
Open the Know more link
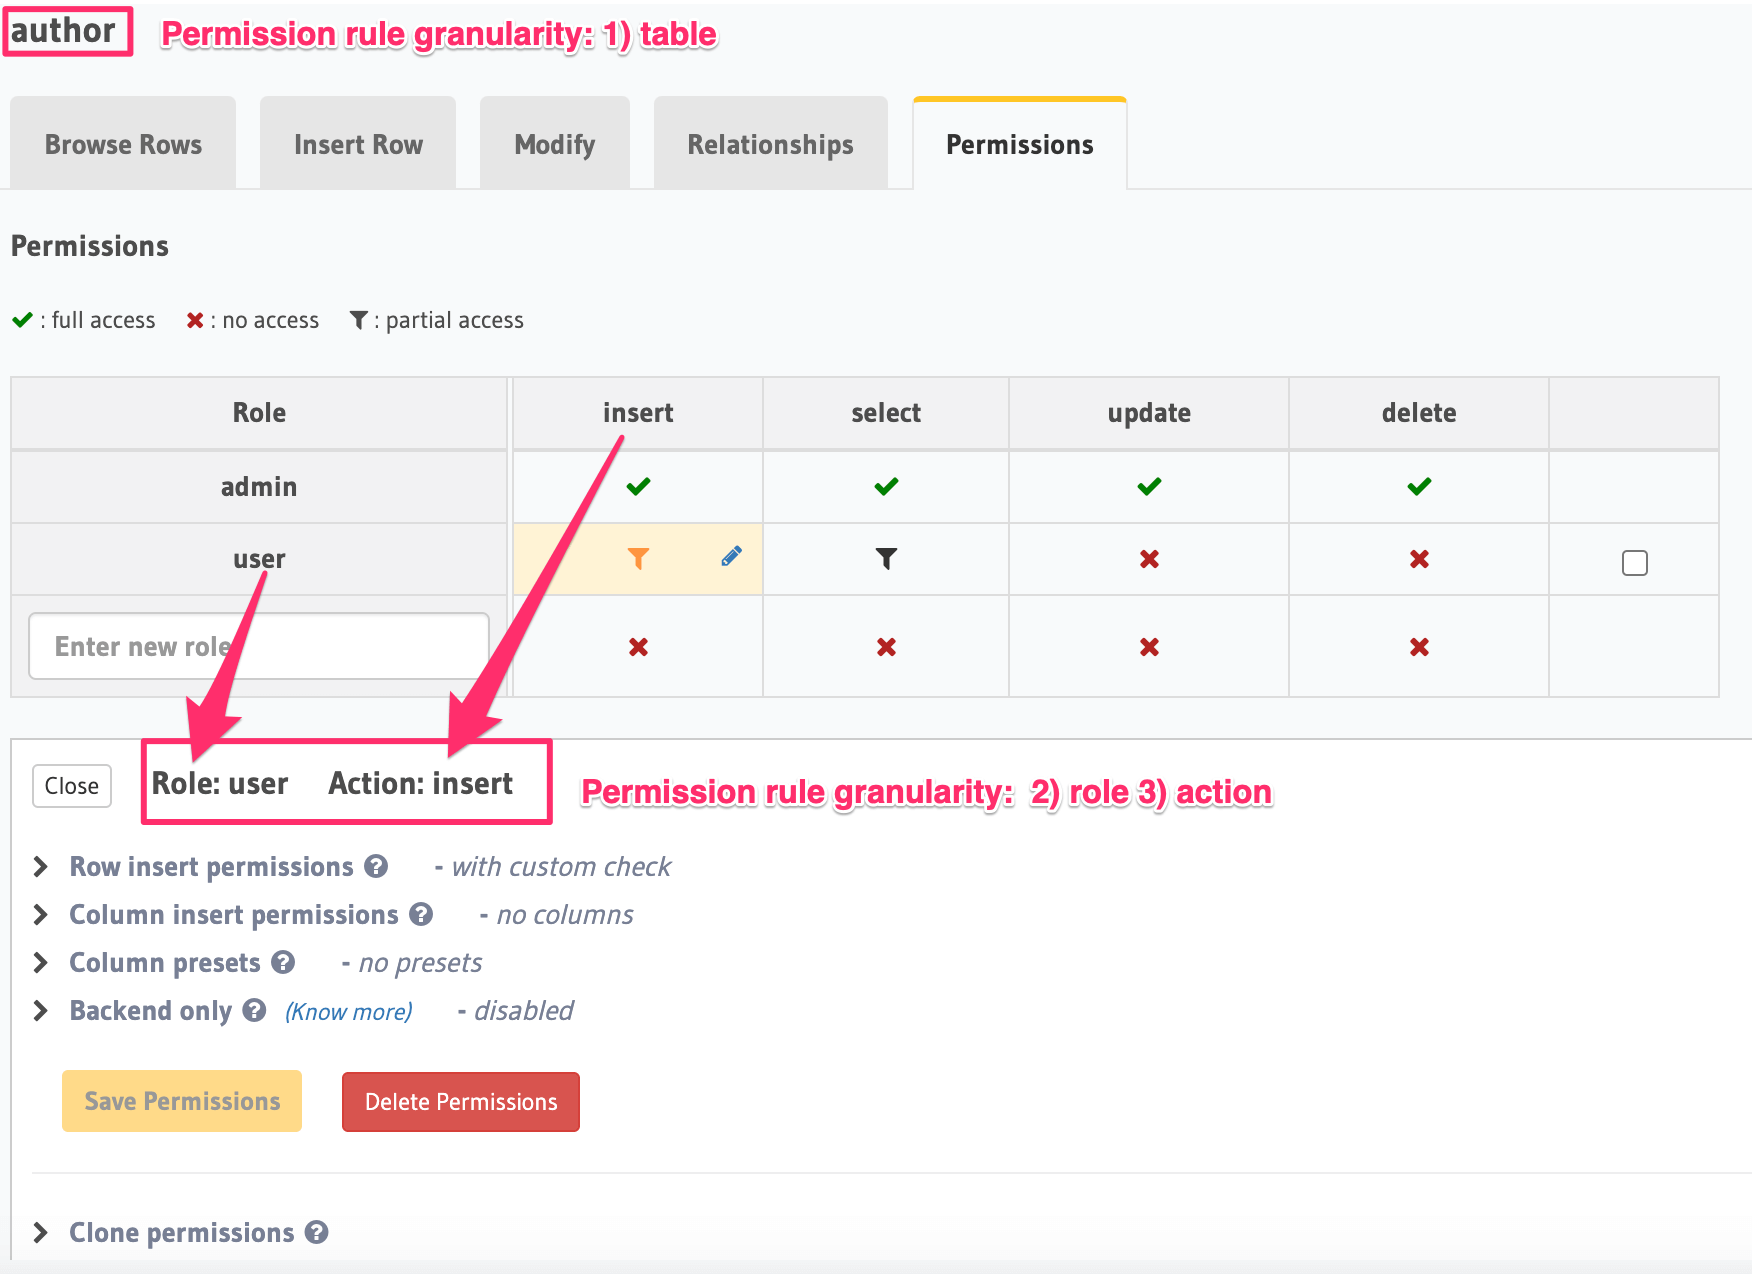pos(349,1012)
